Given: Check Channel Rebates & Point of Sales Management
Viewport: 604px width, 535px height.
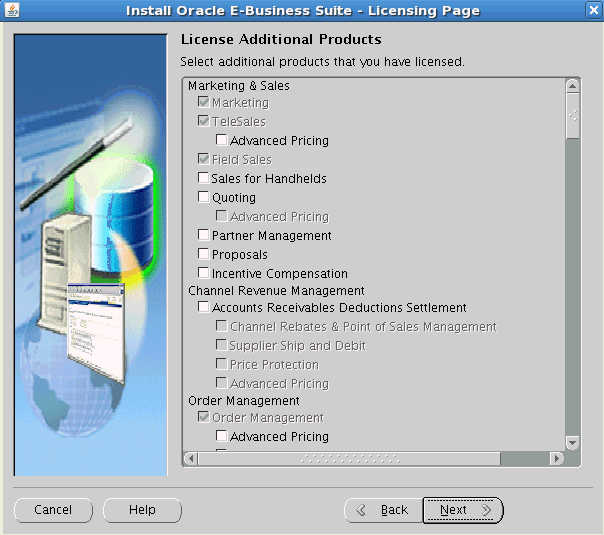Looking at the screenshot, I should click(221, 326).
